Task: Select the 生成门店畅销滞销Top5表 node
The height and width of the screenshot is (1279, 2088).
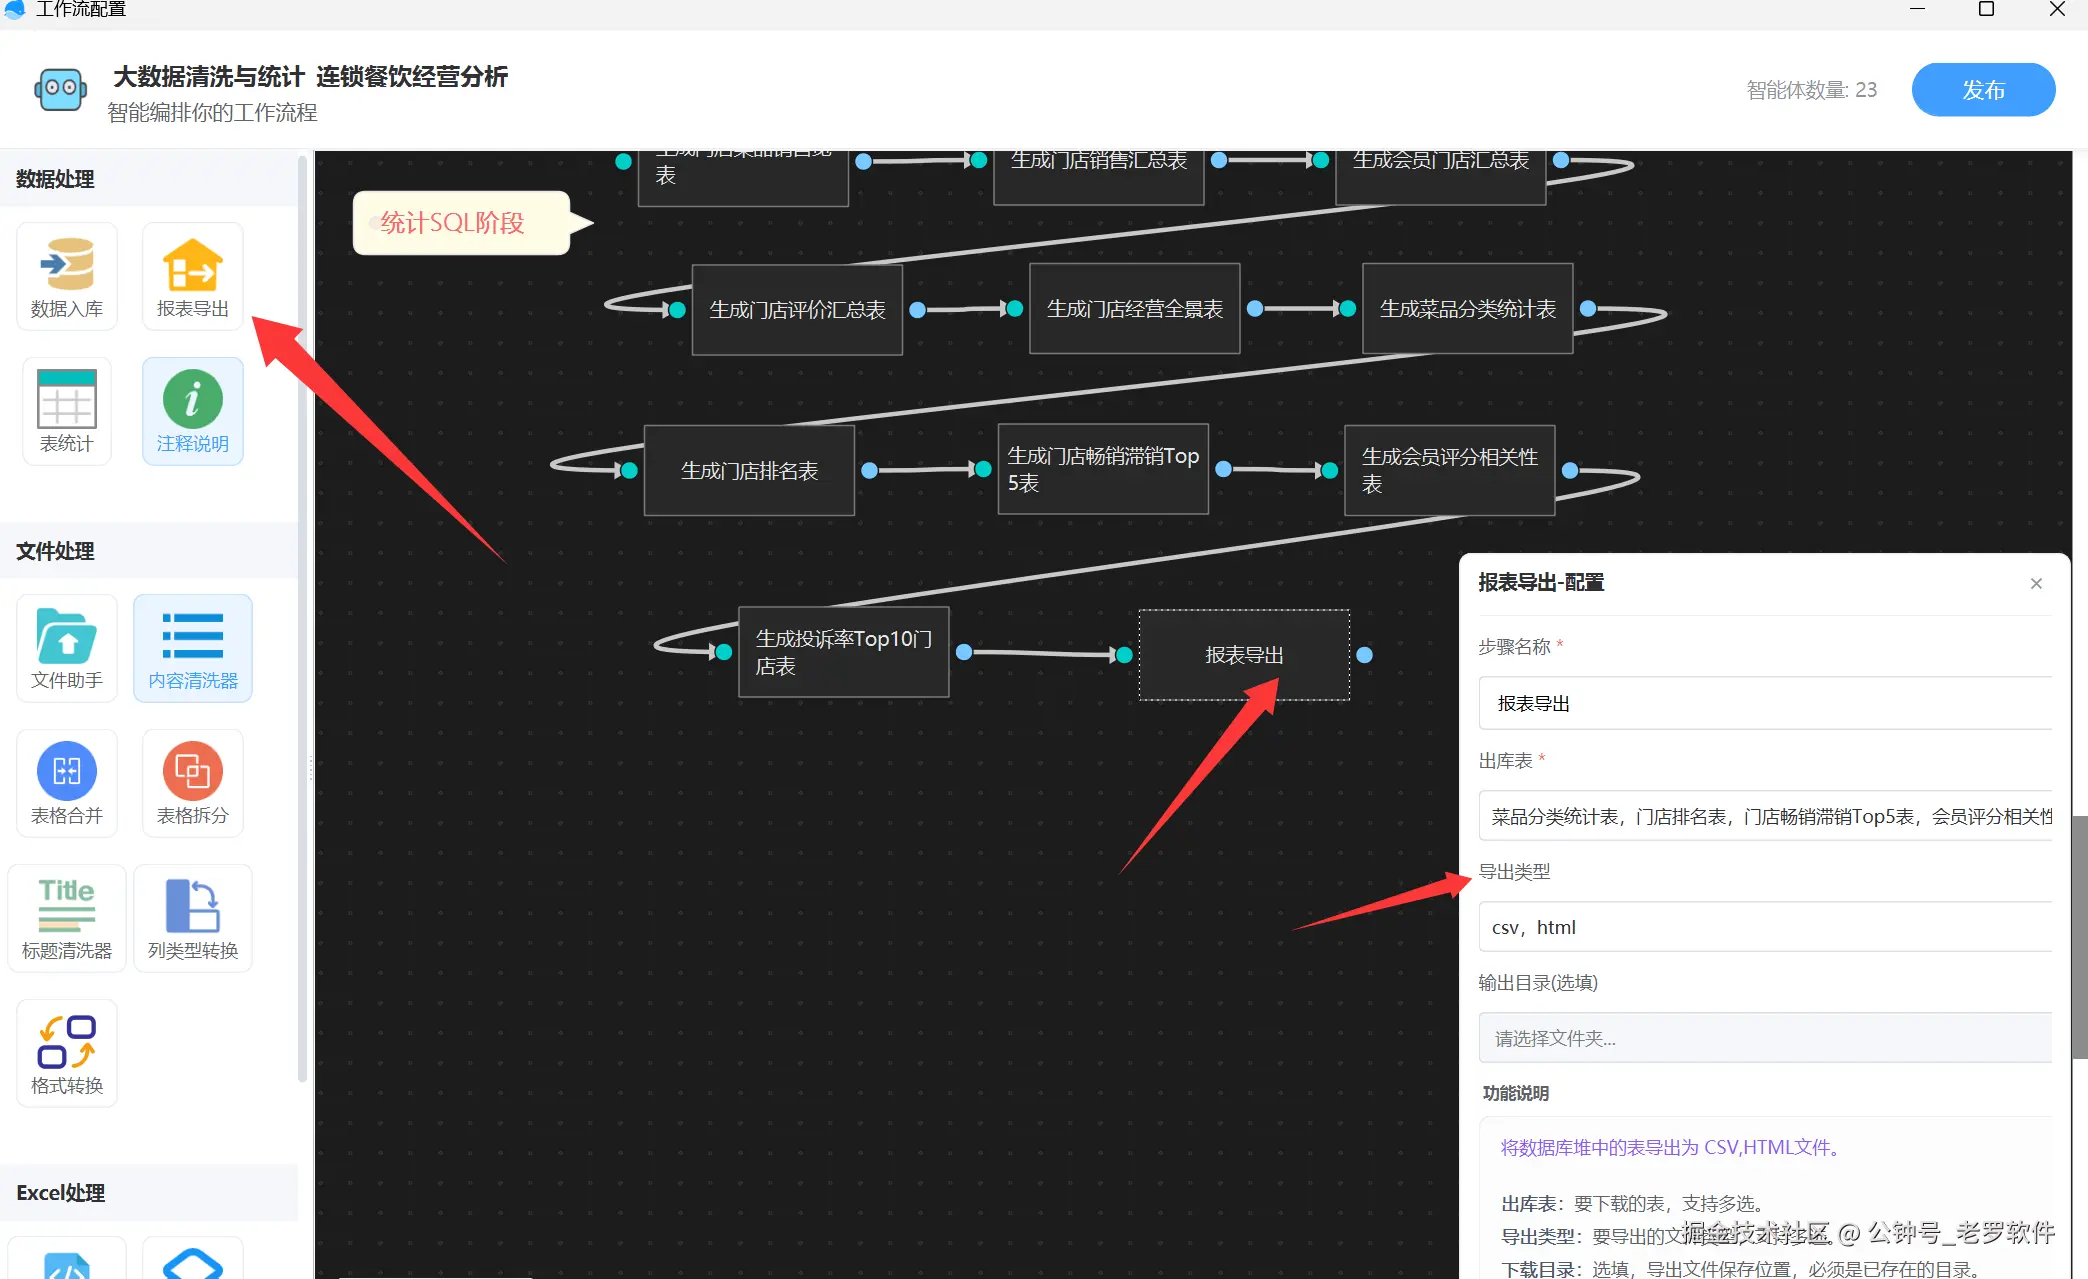Action: (1103, 469)
